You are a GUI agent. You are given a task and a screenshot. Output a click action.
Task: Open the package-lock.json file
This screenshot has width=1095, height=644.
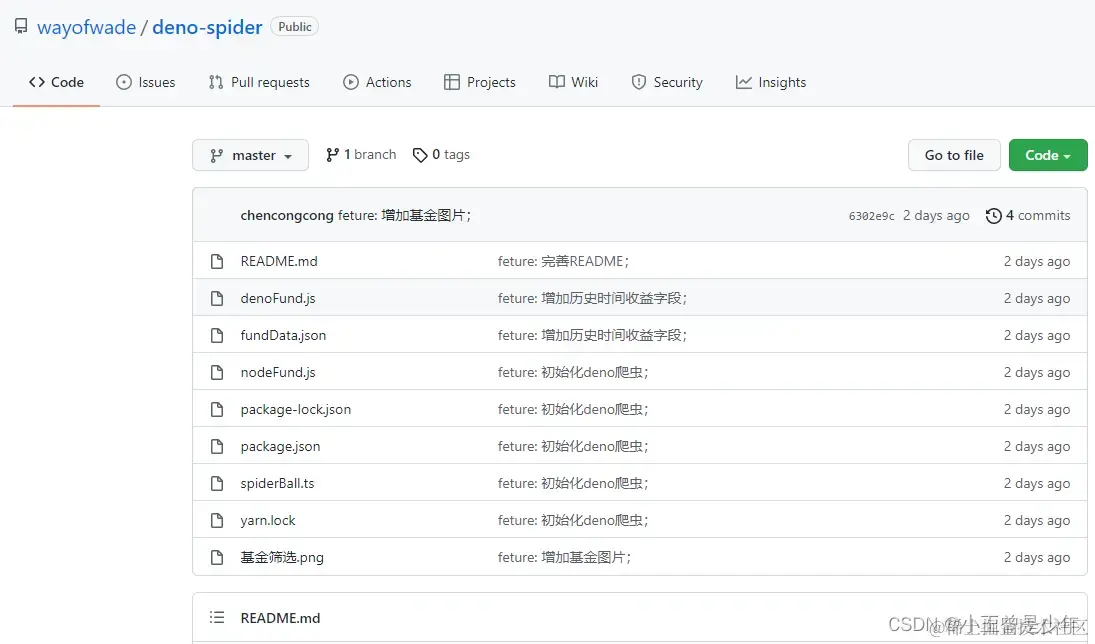point(295,409)
